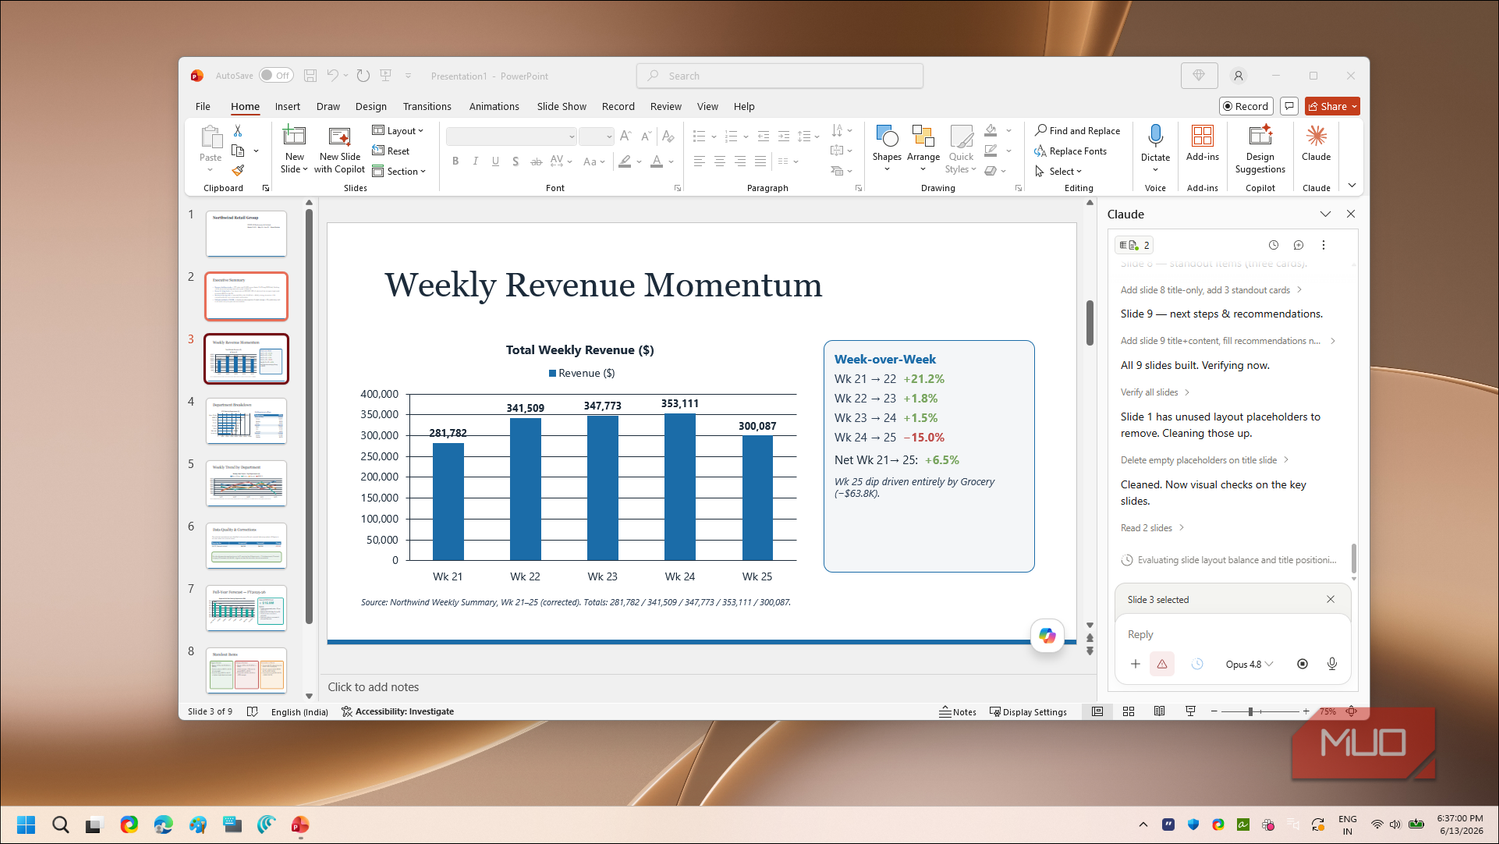Open the Slide Show tab
The height and width of the screenshot is (844, 1499).
pyautogui.click(x=561, y=106)
